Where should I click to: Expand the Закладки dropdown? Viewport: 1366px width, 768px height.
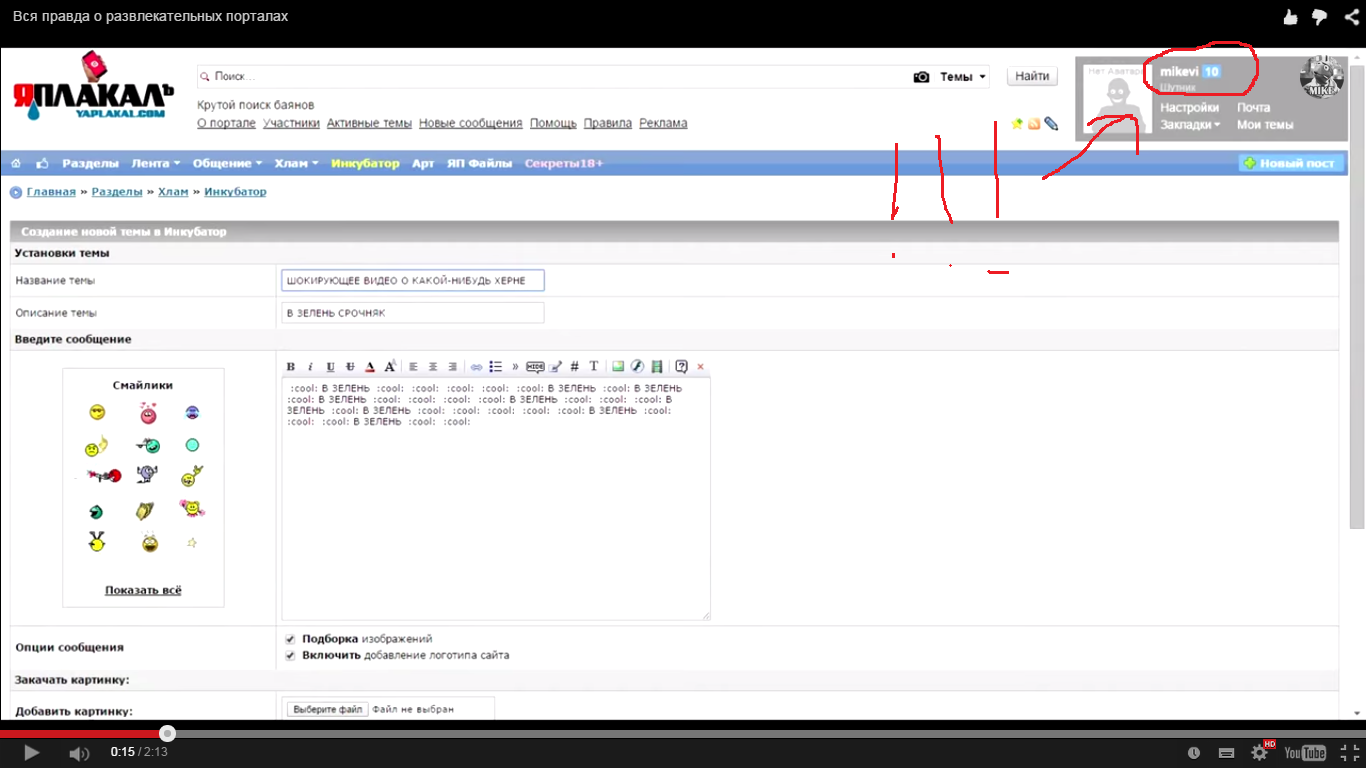(1190, 125)
